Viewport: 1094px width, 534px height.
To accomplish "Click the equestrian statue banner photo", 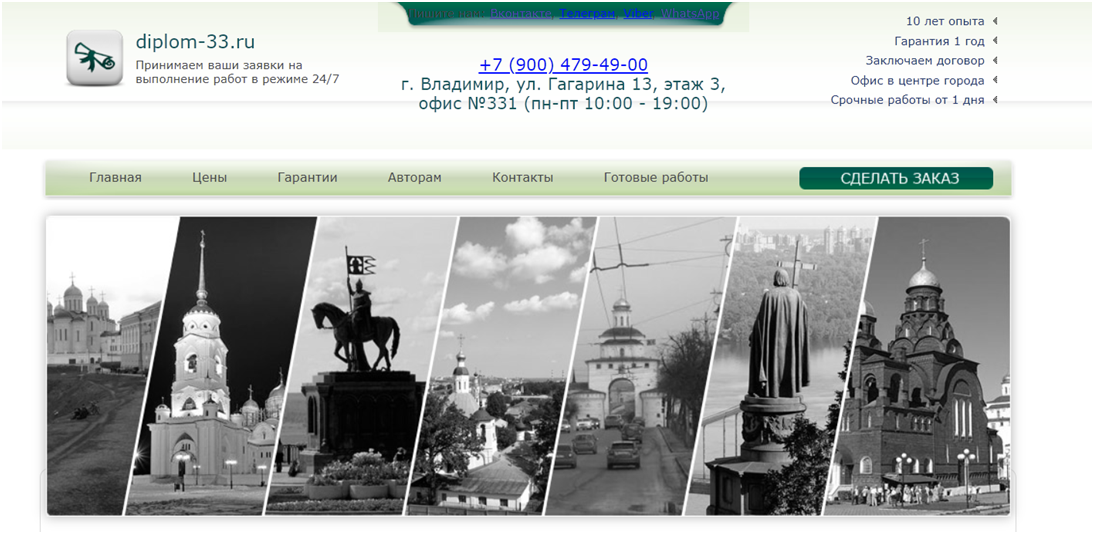I will (359, 366).
